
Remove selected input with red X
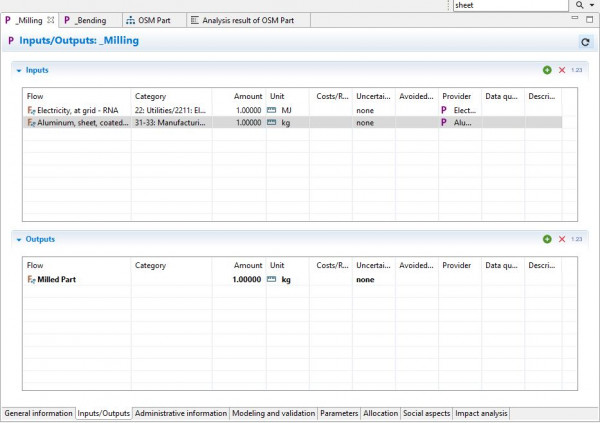click(562, 70)
